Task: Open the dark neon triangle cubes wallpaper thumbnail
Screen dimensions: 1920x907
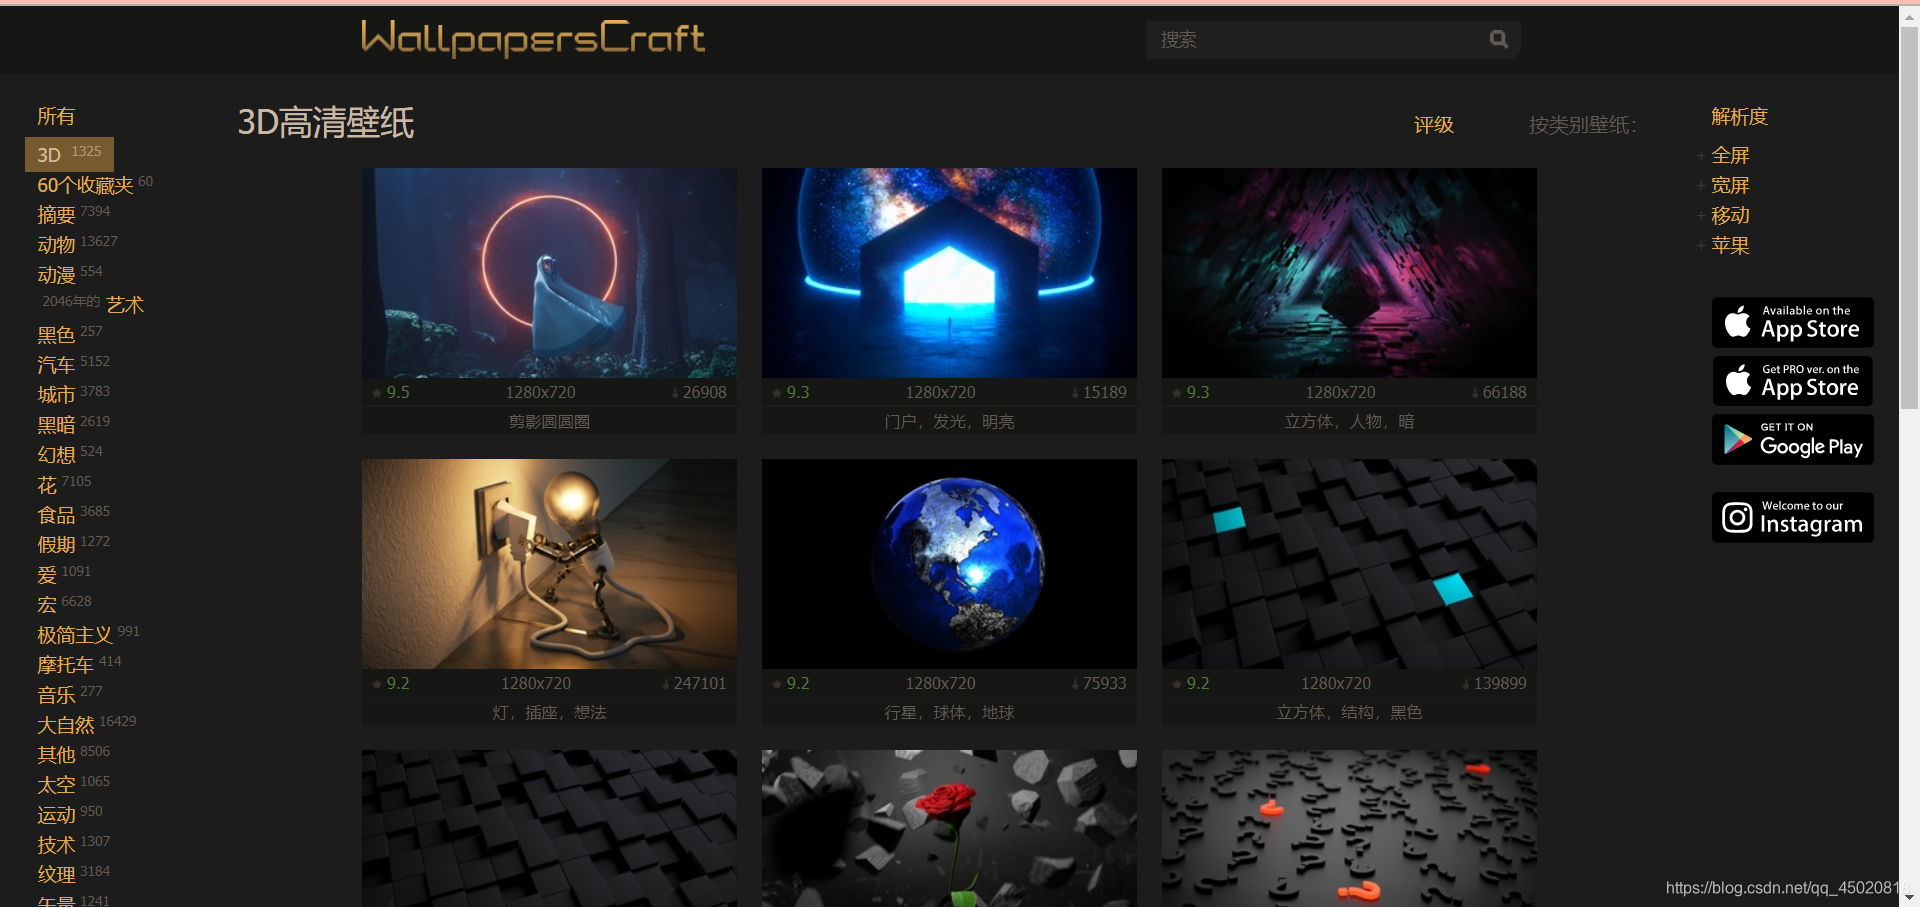Action: (1349, 272)
